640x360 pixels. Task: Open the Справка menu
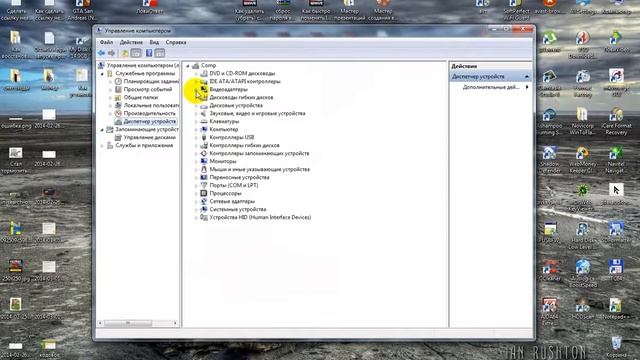coord(176,42)
